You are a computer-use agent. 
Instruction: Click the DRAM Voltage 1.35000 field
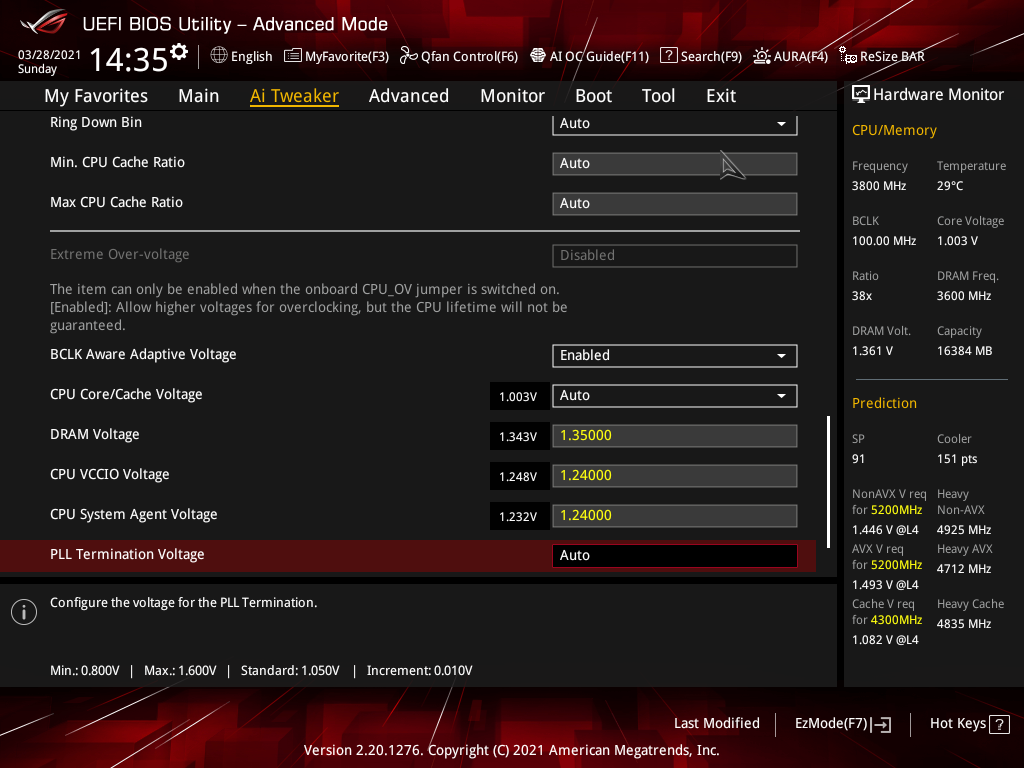(675, 436)
